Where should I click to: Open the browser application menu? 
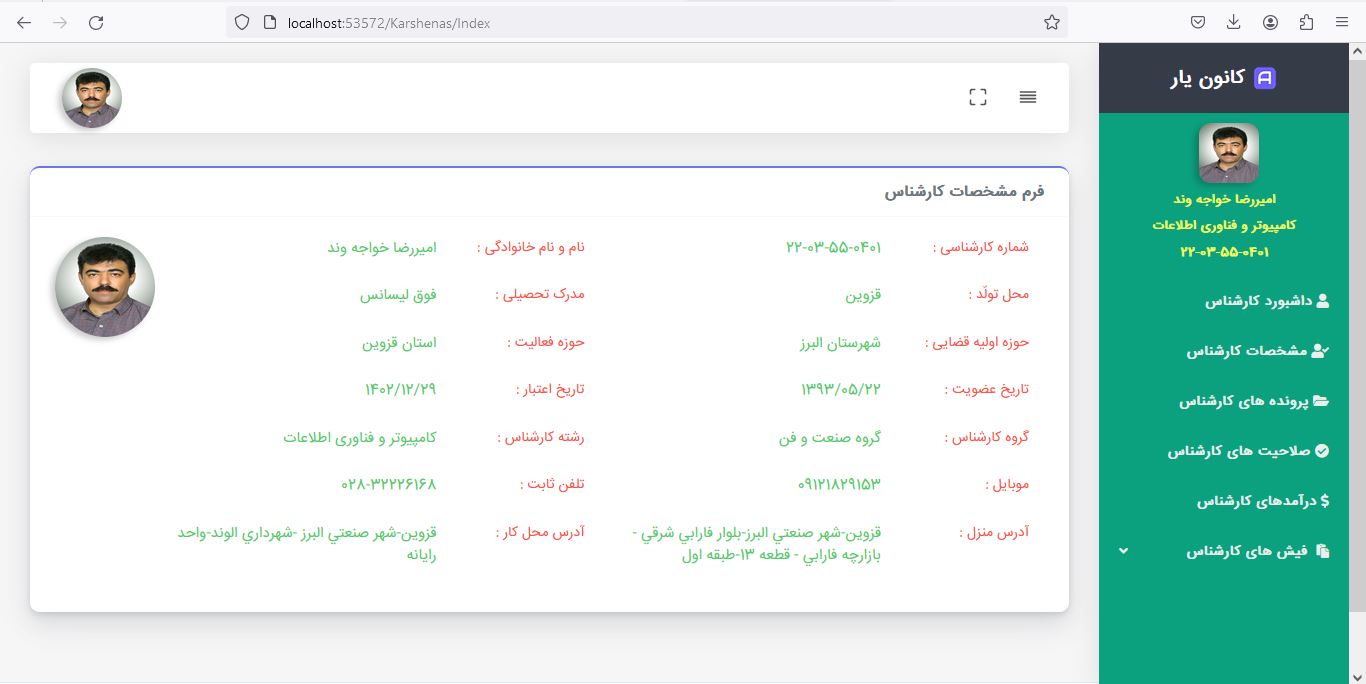(x=1342, y=22)
